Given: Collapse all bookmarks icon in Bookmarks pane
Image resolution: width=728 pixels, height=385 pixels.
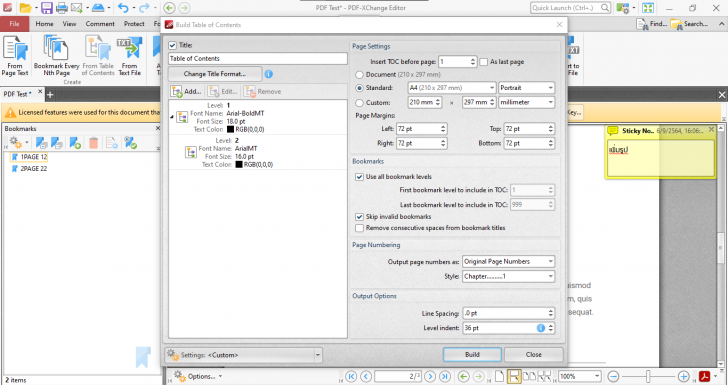Looking at the screenshot, I should [x=57, y=143].
